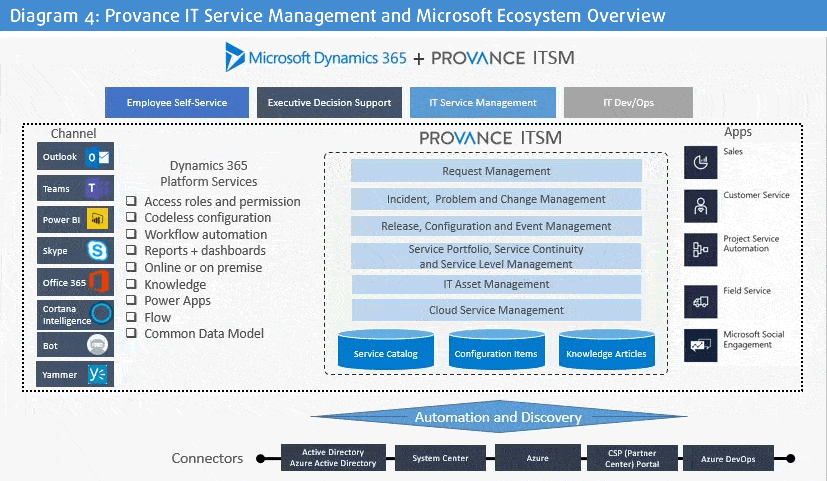Click the Service Portfolio, Service Continuity bar
The height and width of the screenshot is (481, 827).
(x=496, y=256)
